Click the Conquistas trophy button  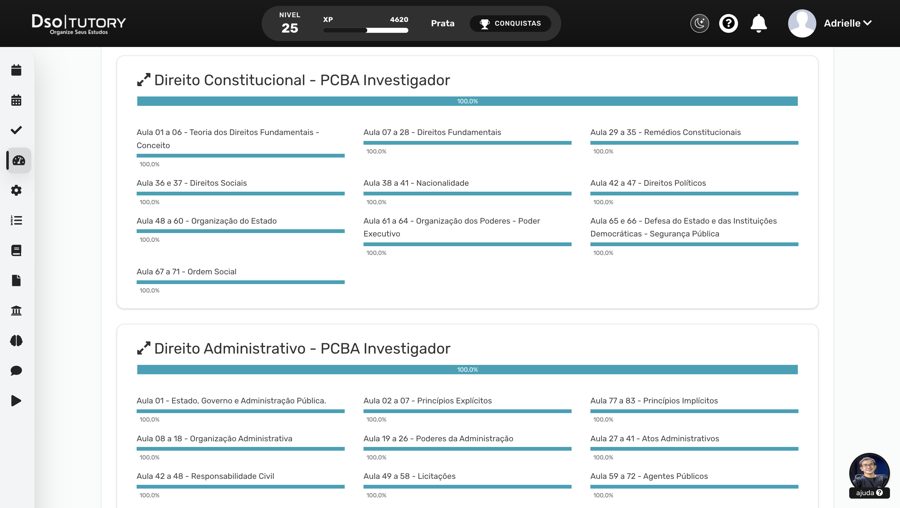(510, 24)
